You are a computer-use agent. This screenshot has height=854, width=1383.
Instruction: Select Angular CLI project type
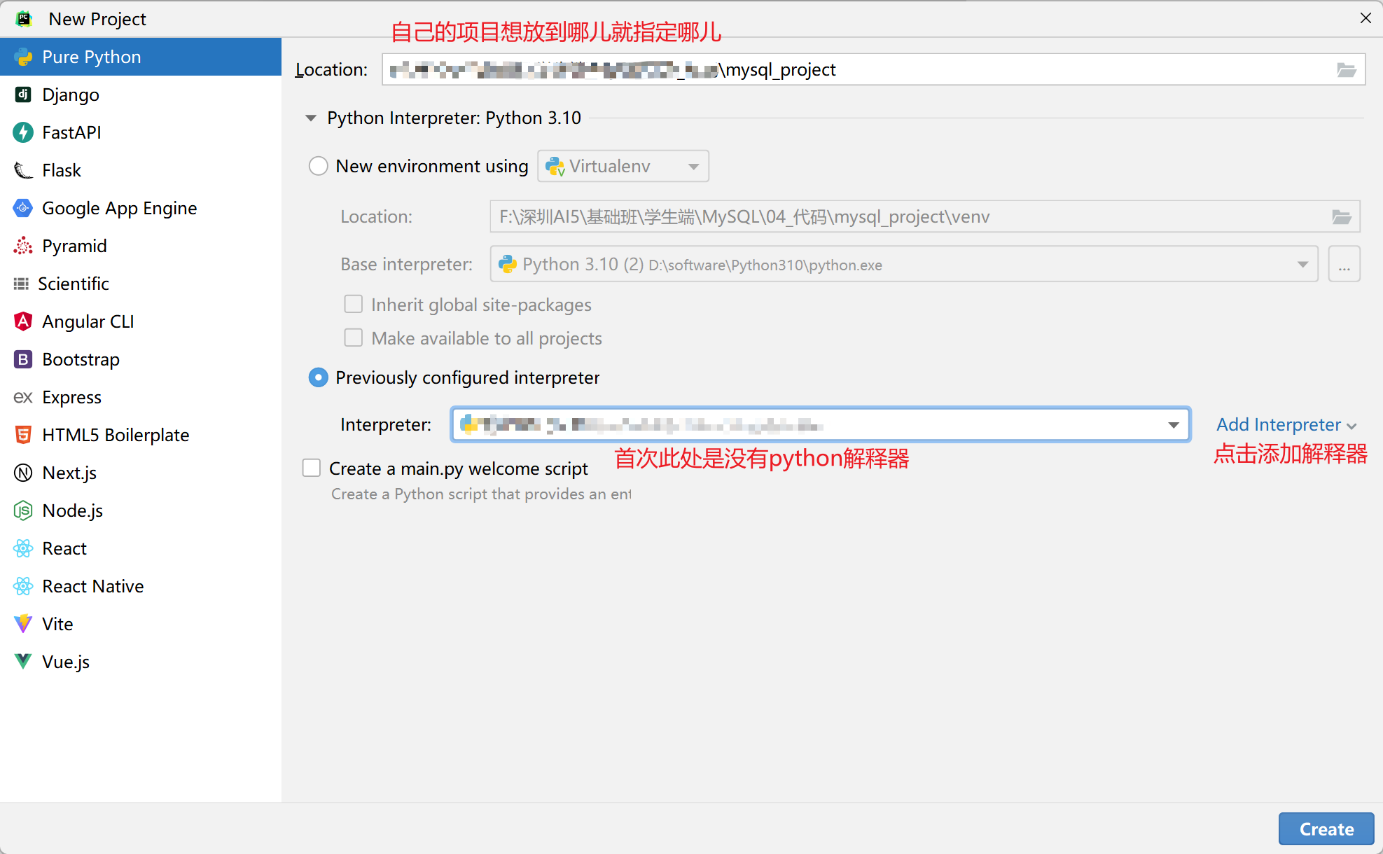tap(140, 322)
